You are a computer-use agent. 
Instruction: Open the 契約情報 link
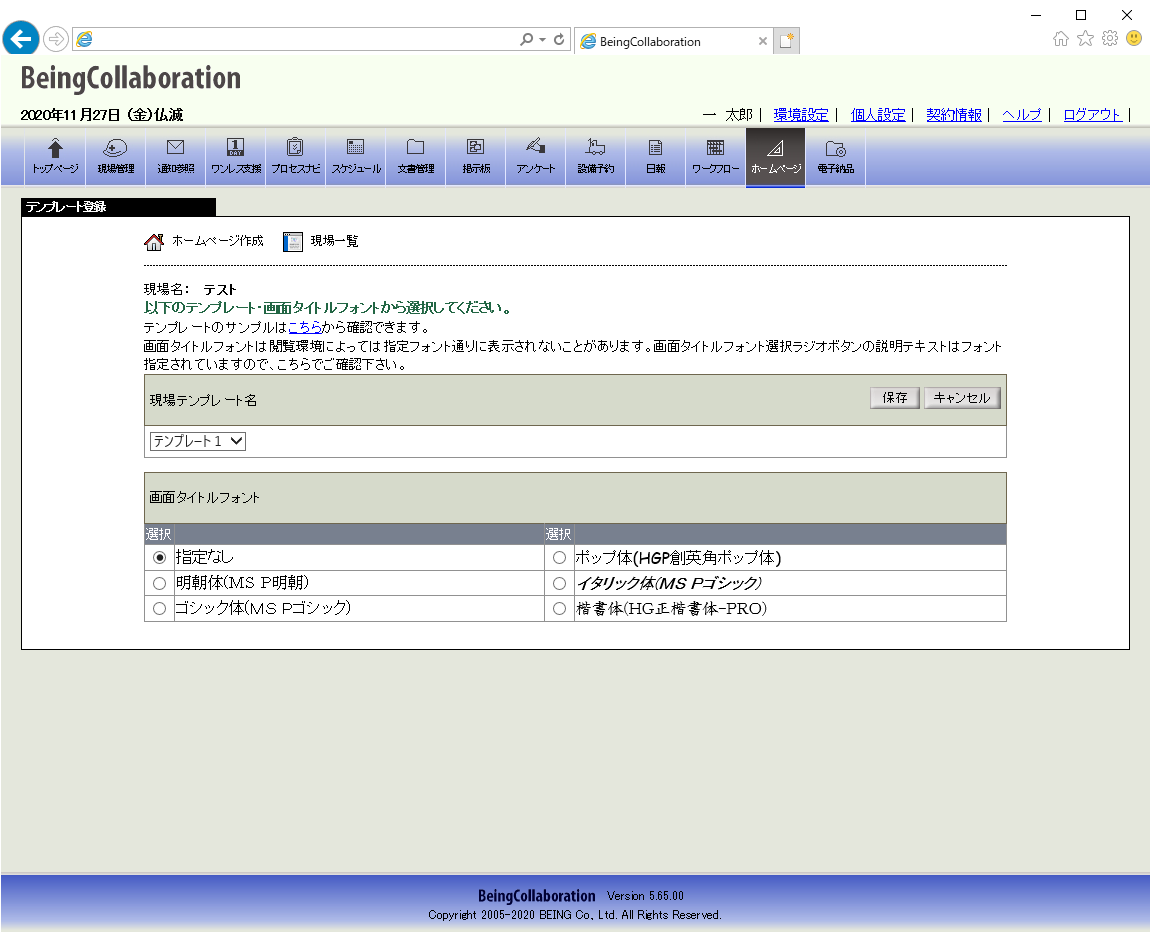pyautogui.click(x=954, y=115)
